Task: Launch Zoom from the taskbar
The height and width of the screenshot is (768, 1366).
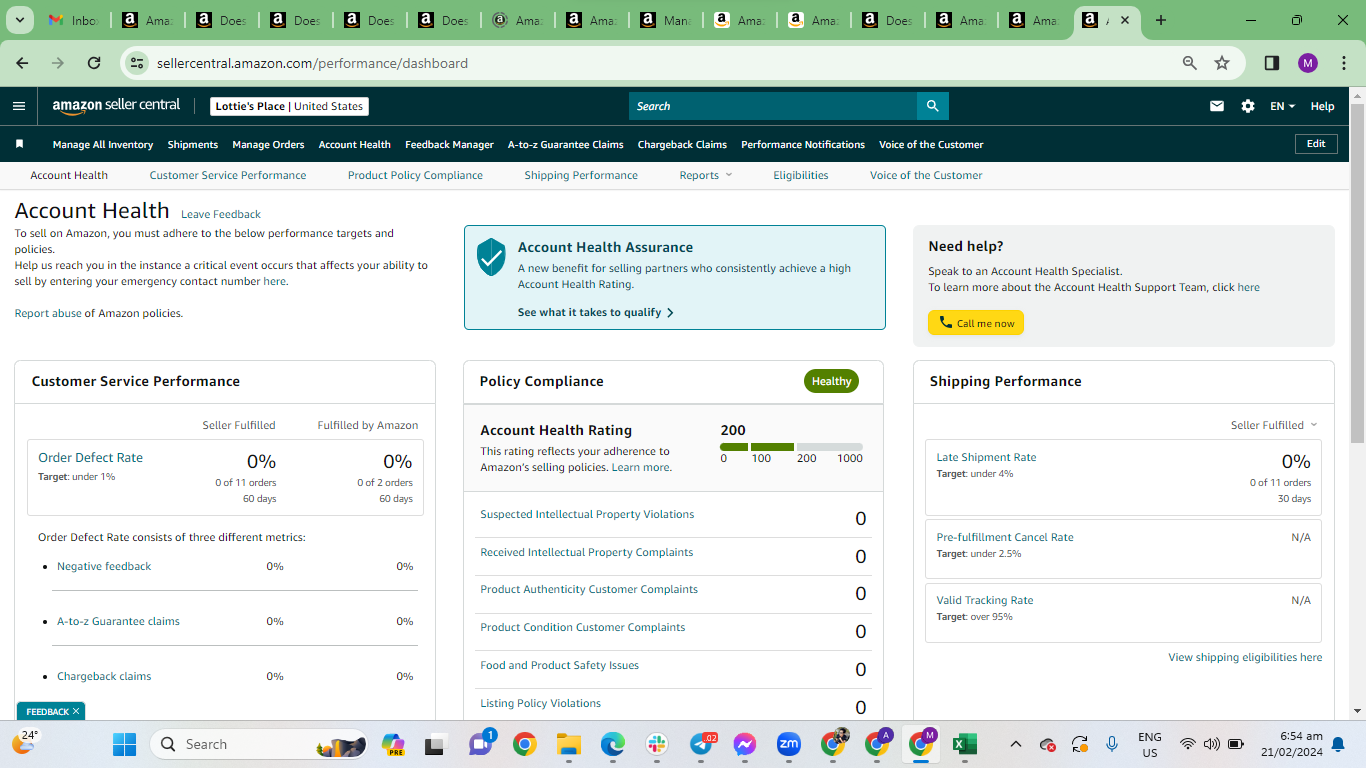Action: [x=789, y=744]
